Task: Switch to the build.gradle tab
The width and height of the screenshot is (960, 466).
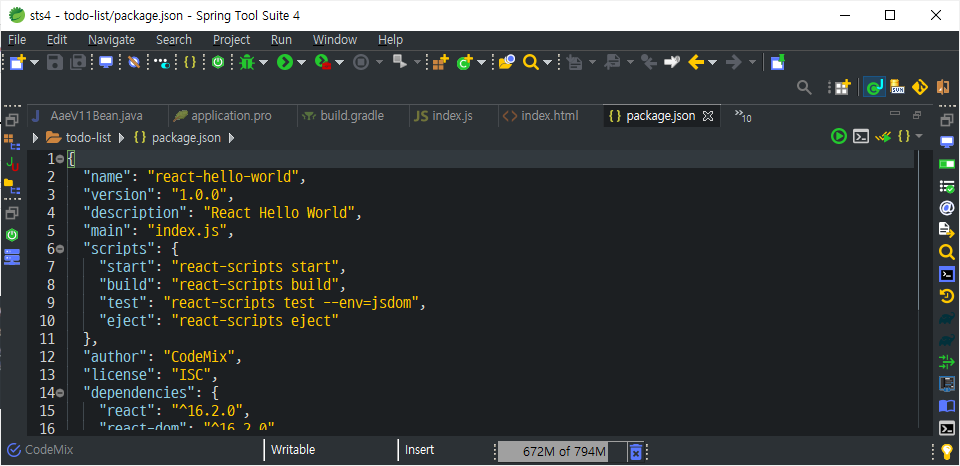Action: tap(343, 116)
